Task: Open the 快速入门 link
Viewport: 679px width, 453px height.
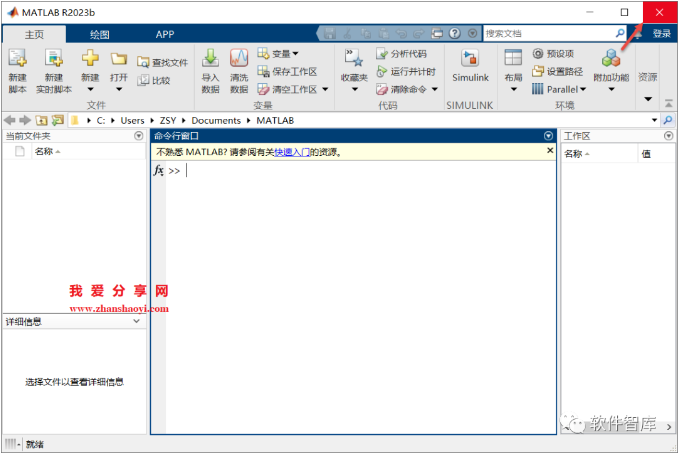Action: [x=292, y=152]
